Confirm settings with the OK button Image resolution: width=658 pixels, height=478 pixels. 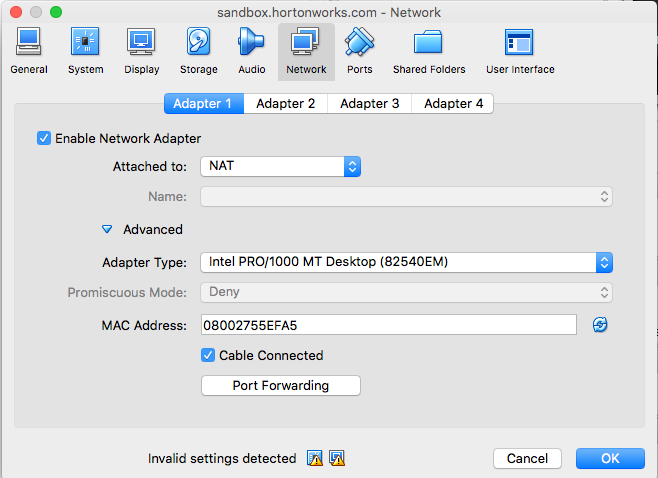click(x=610, y=458)
